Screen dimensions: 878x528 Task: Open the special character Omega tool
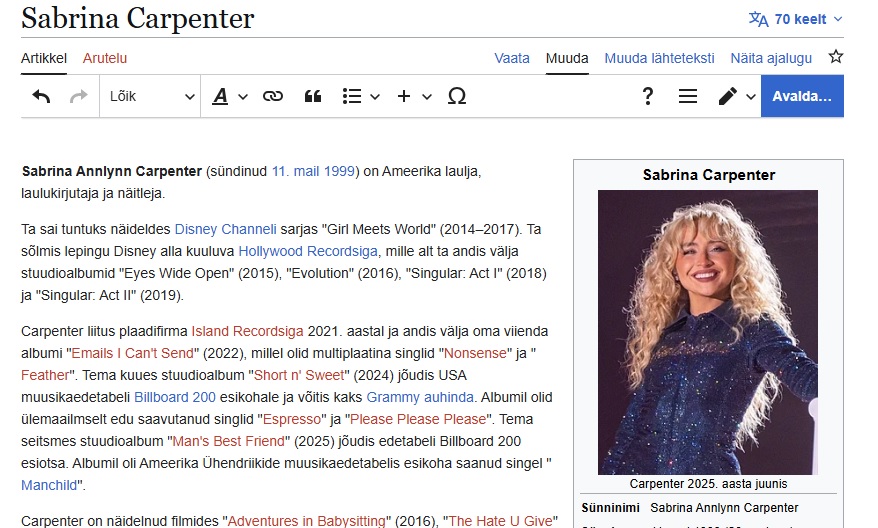click(x=457, y=96)
